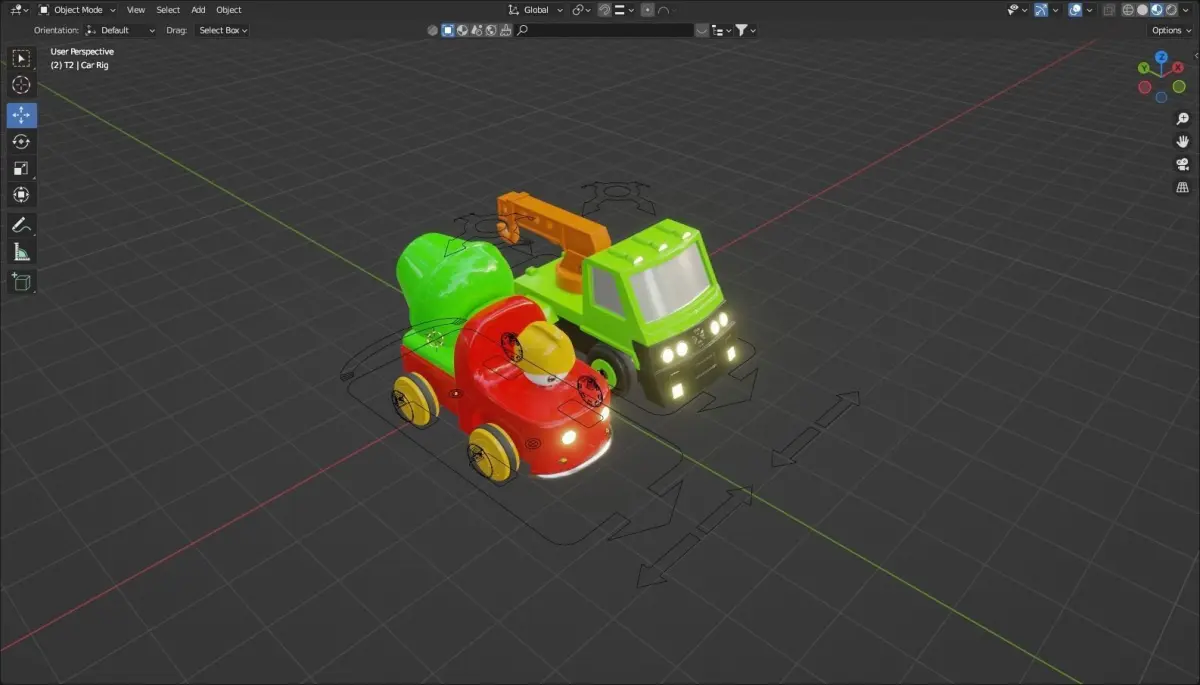Switch to the Scale tool
This screenshot has width=1200, height=685.
[21, 168]
